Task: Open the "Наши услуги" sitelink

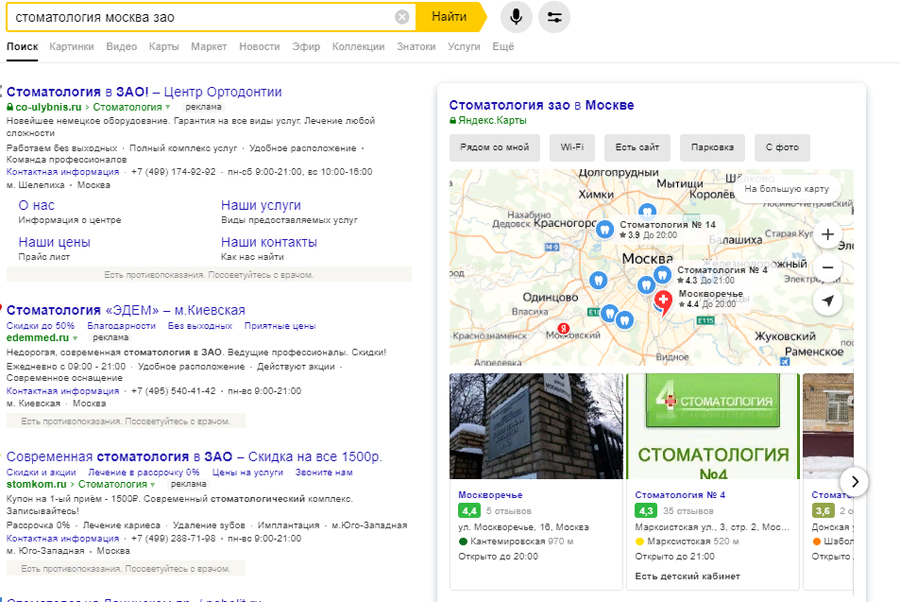Action: [x=260, y=205]
